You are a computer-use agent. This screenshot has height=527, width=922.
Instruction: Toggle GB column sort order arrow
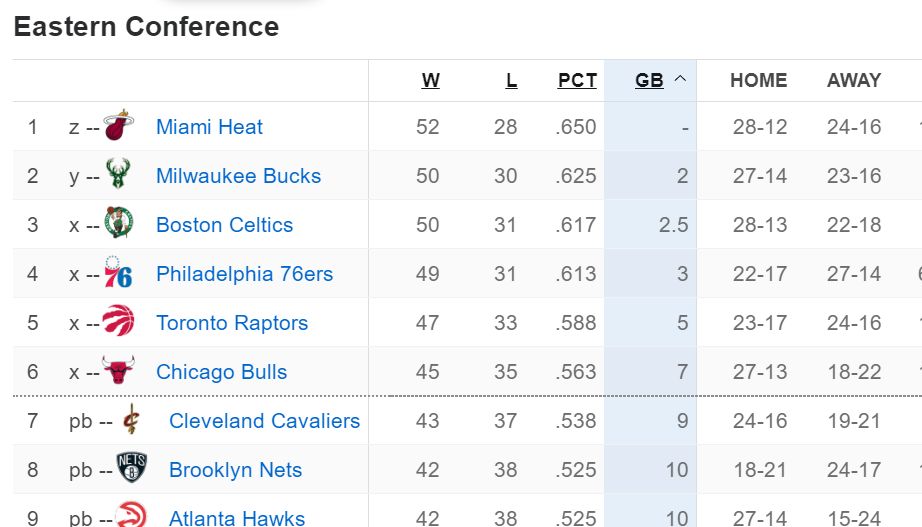click(680, 81)
